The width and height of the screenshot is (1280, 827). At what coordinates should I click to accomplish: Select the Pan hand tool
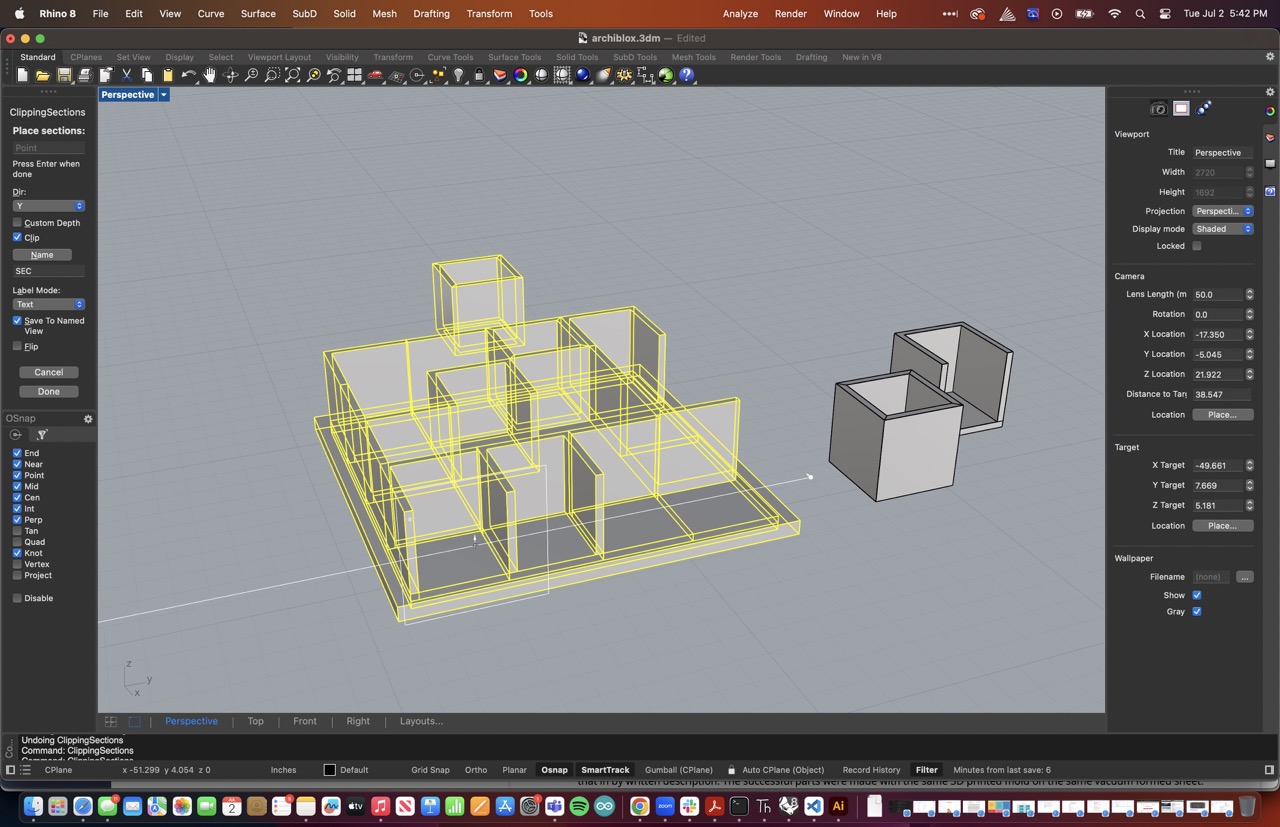pyautogui.click(x=210, y=75)
